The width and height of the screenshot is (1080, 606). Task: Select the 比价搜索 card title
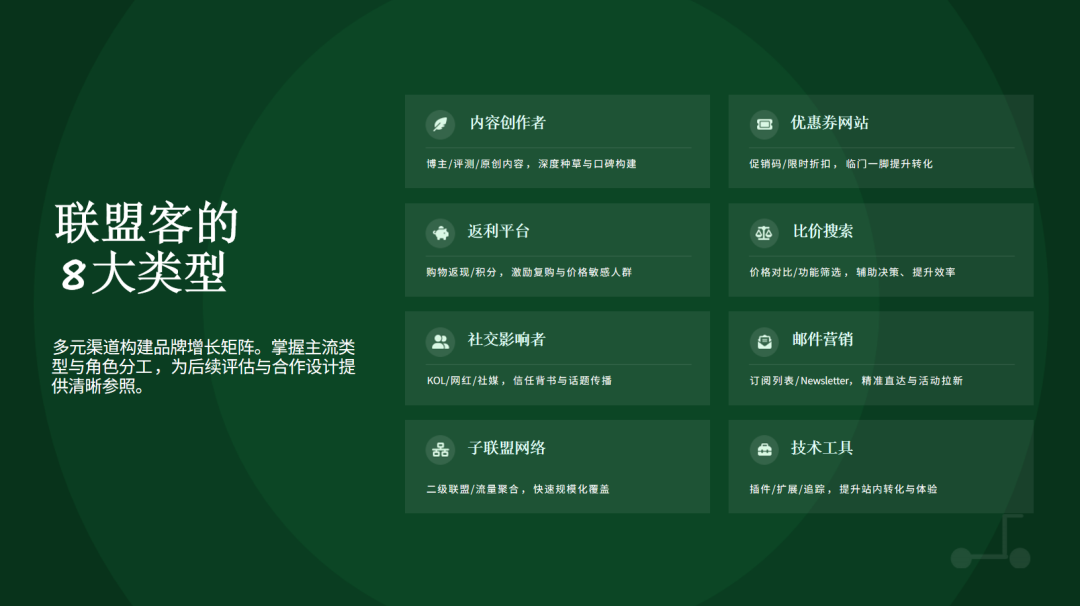point(823,231)
